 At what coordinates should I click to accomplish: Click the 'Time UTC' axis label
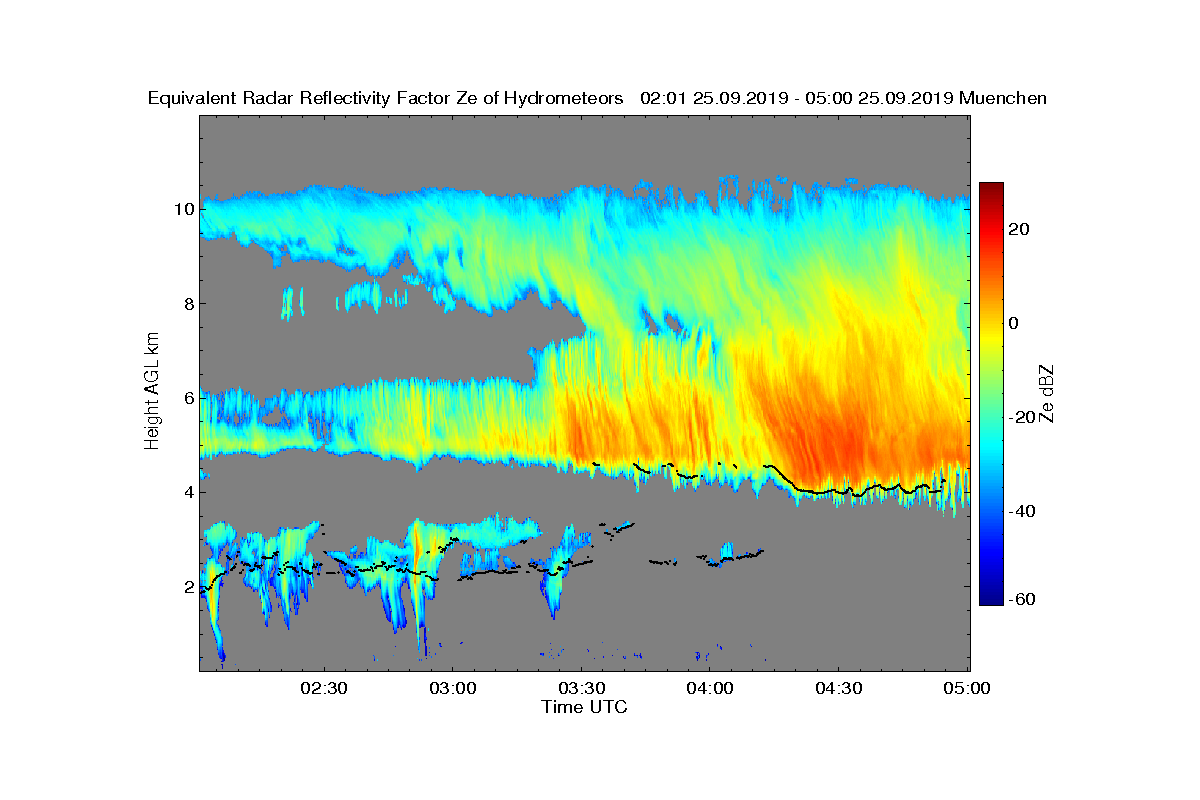[x=584, y=707]
